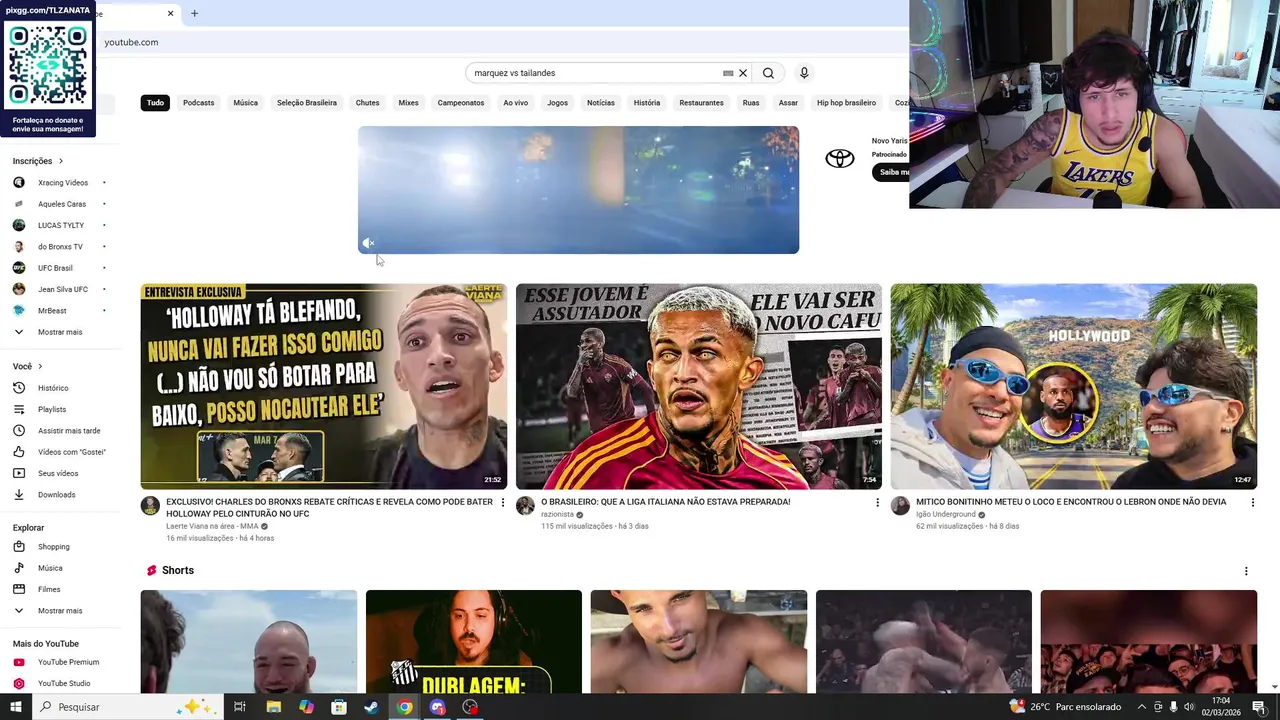Select the Podcasts filter chip
Viewport: 1280px width, 720px height.
tap(198, 103)
